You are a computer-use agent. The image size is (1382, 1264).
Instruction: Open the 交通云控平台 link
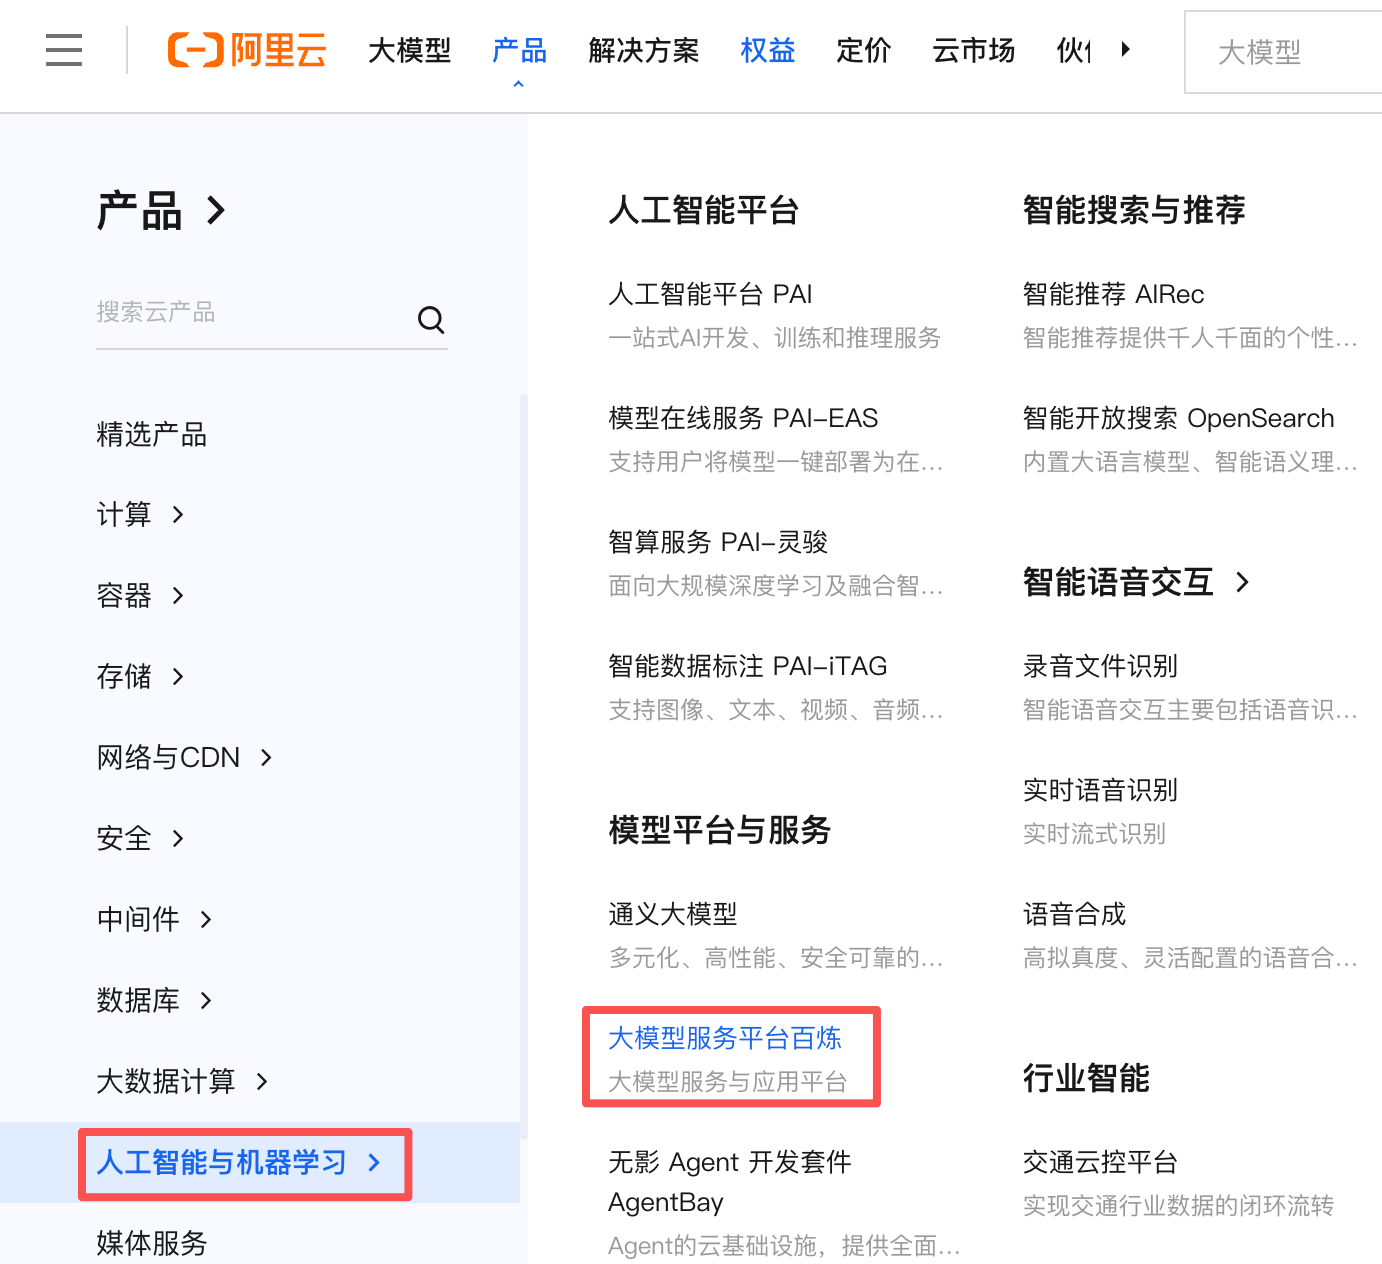pyautogui.click(x=1100, y=1162)
